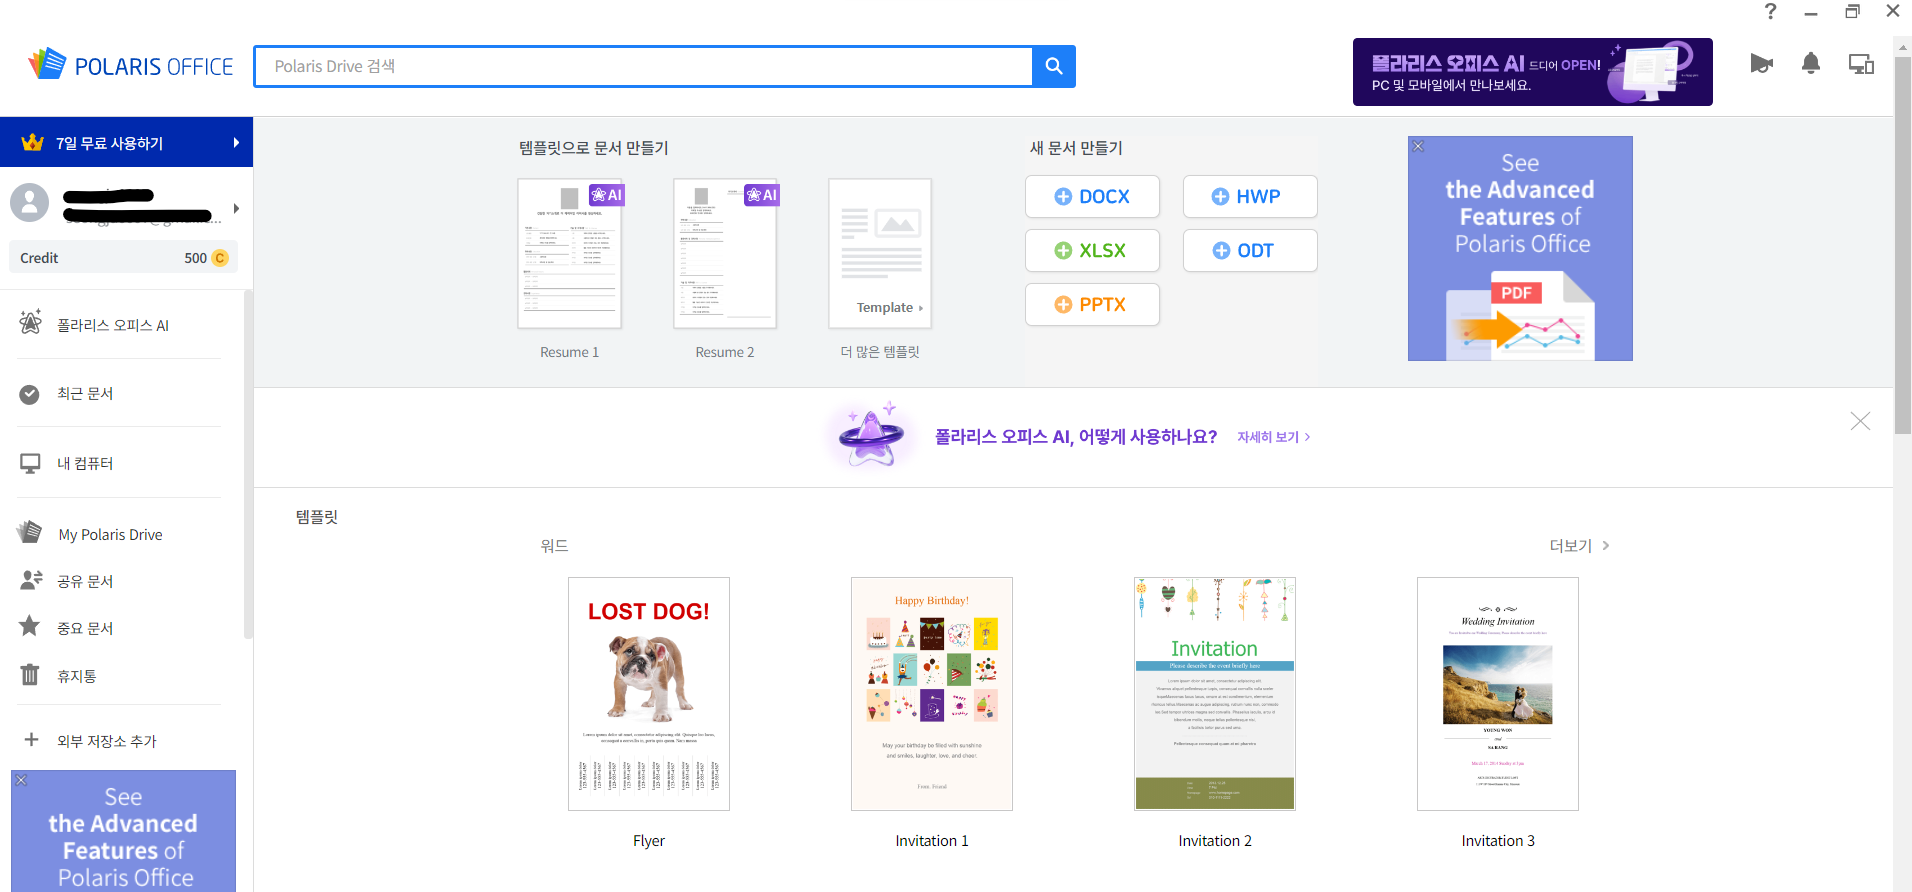Click the 최근 문서 checkmark icon
1912x892 pixels.
pyautogui.click(x=30, y=394)
